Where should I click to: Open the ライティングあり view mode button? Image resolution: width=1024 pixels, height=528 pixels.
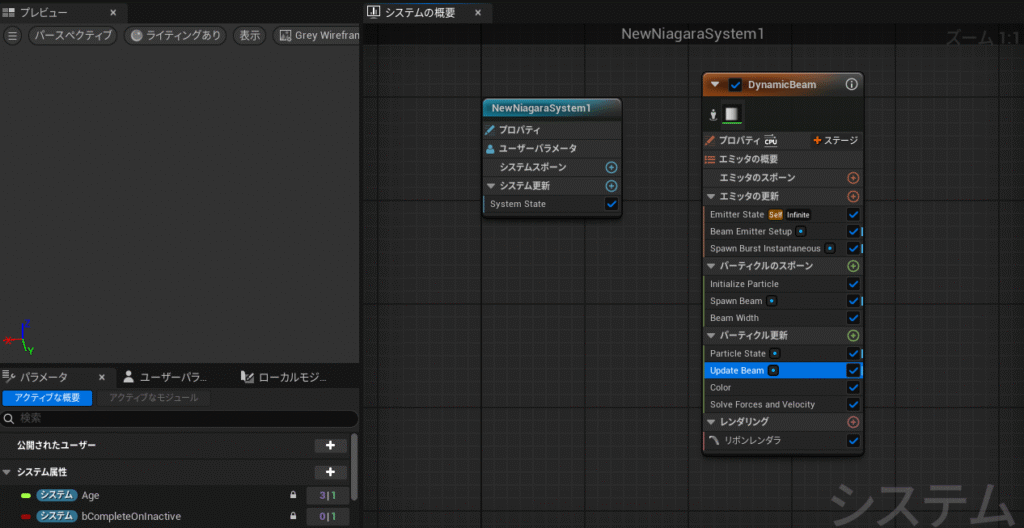click(175, 36)
